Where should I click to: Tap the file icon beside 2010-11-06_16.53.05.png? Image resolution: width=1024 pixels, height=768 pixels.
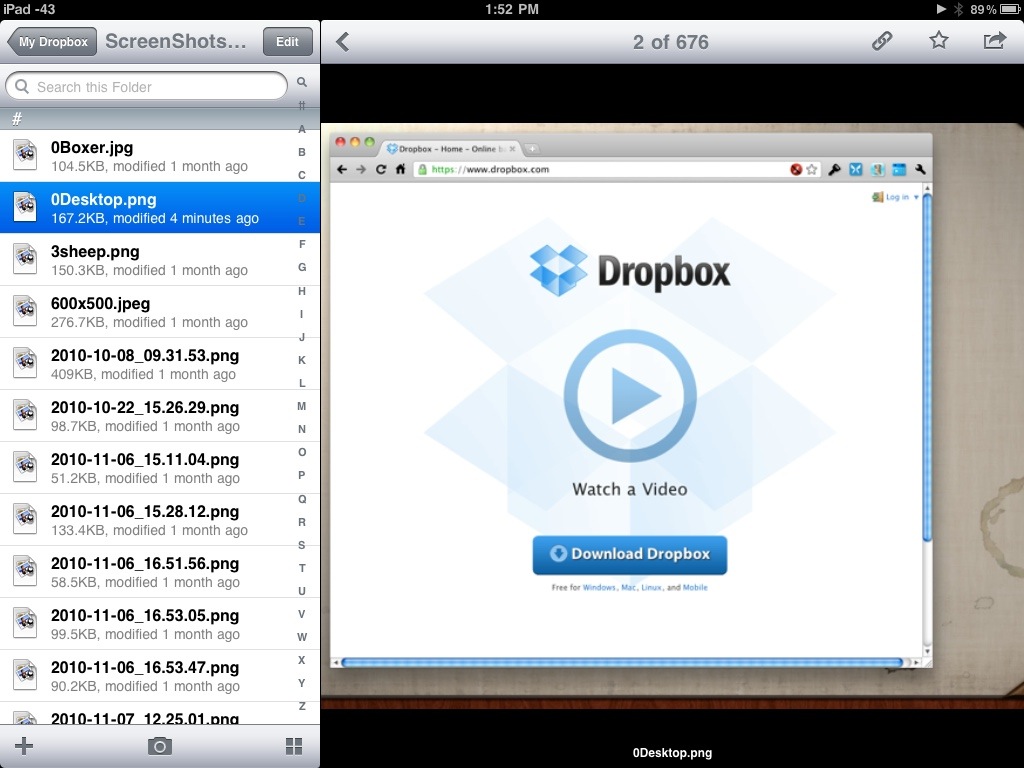(x=25, y=623)
